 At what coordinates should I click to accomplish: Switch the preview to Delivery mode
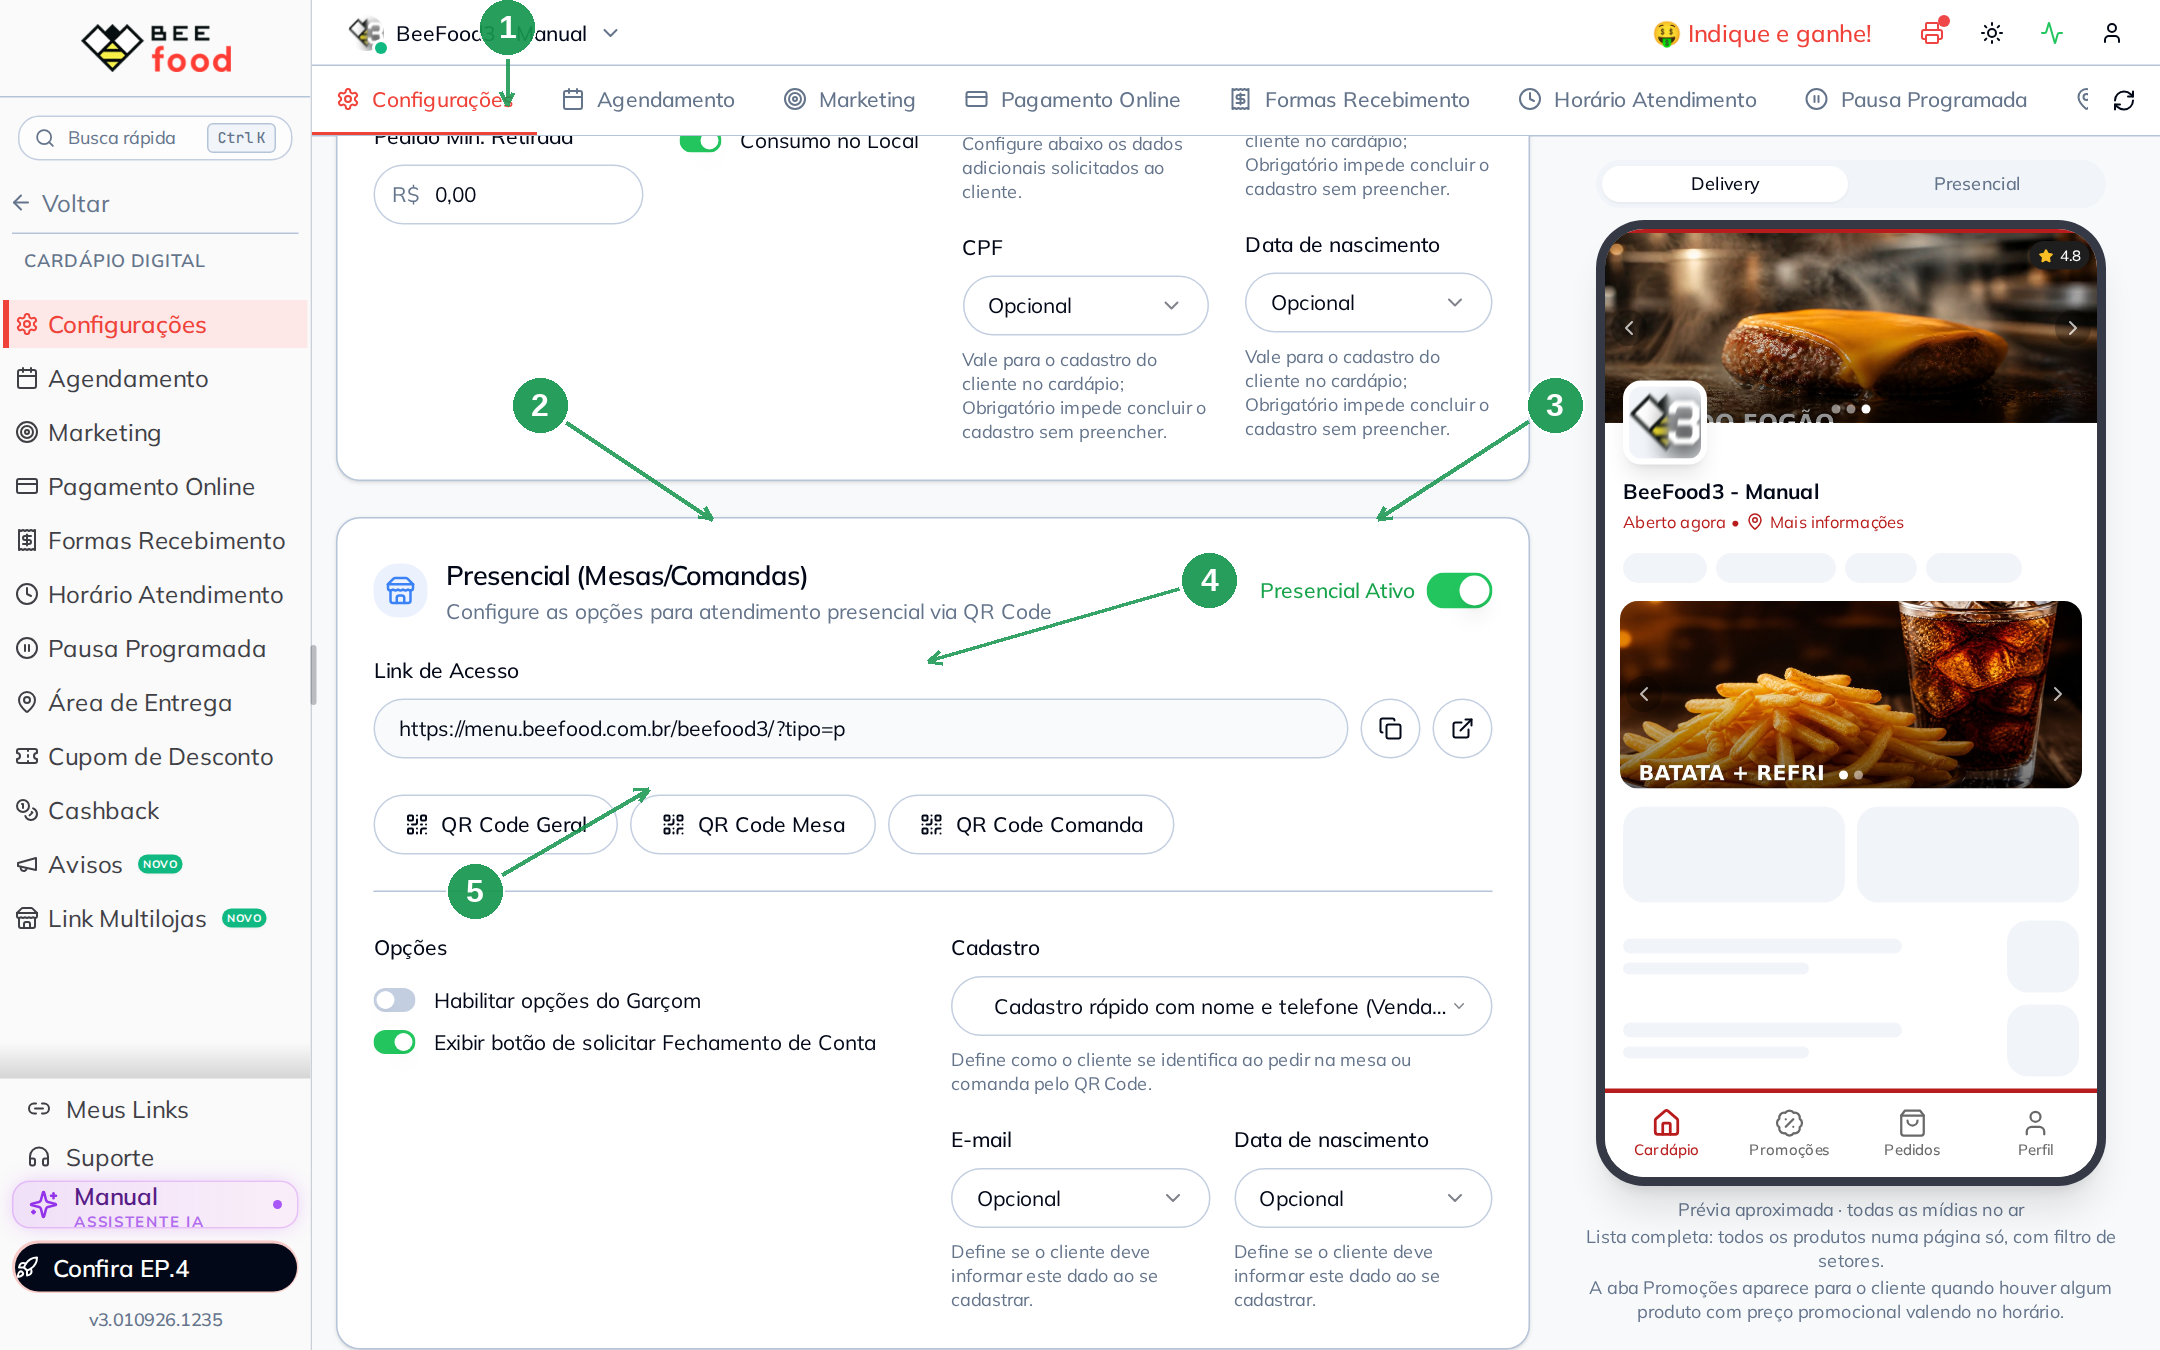(x=1725, y=184)
